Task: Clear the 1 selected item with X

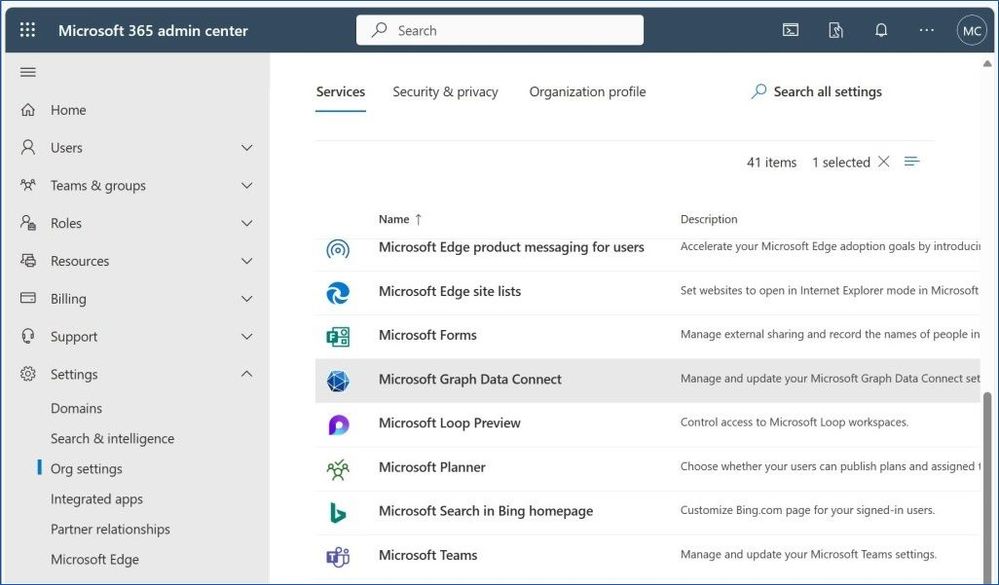Action: tap(884, 162)
